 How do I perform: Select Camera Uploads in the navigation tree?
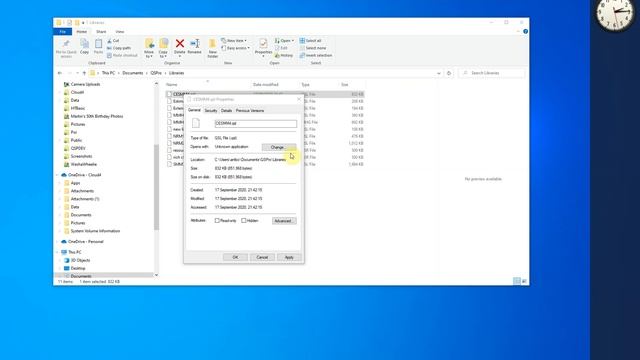[85, 84]
